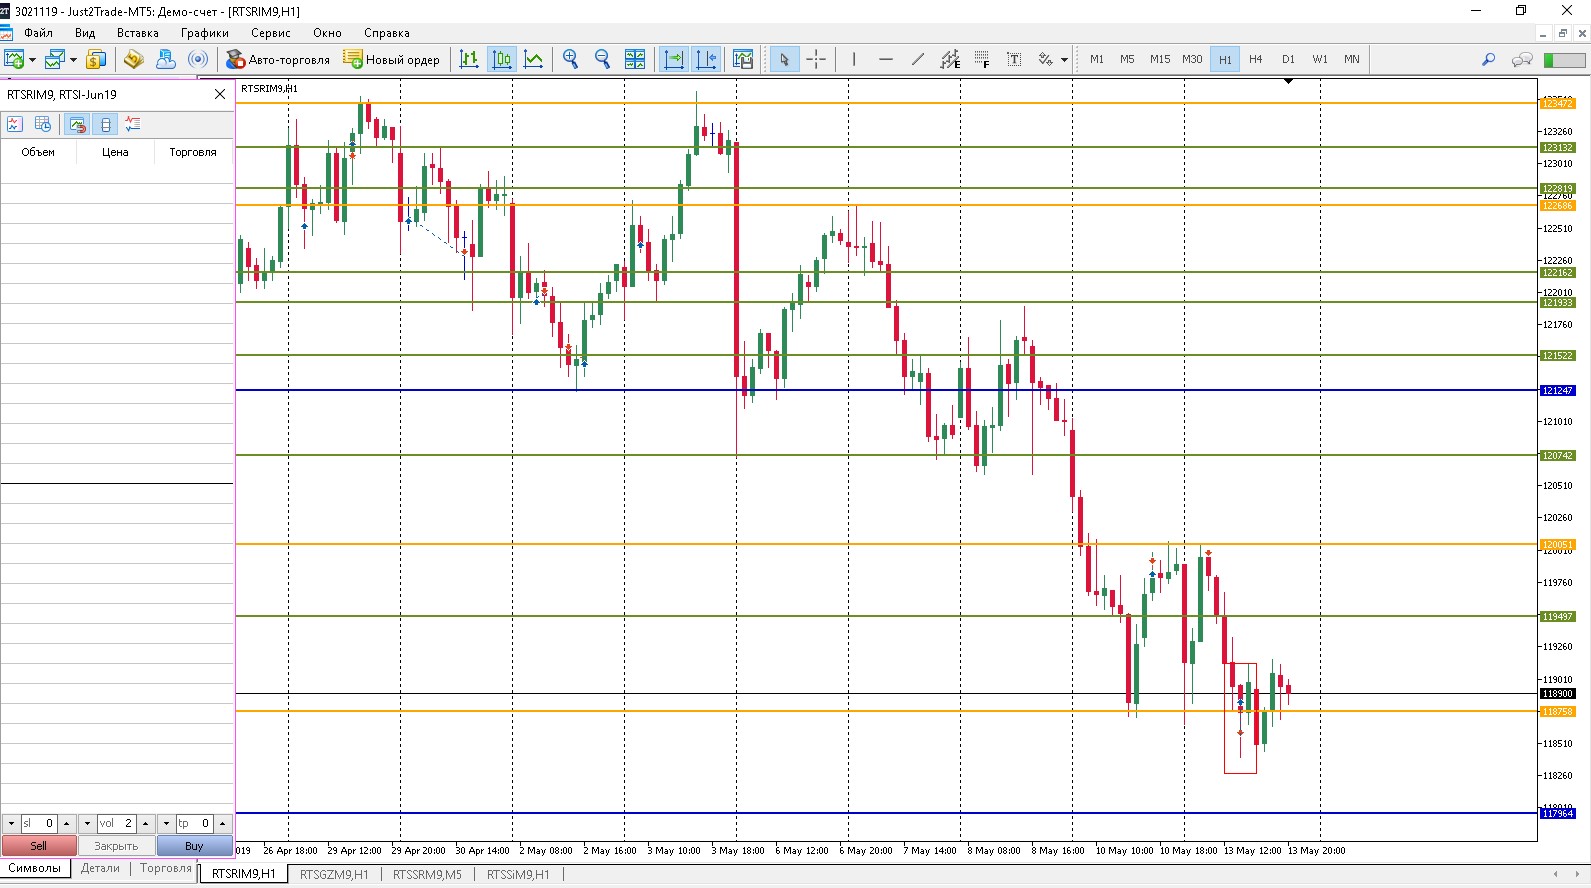Viewport: 1591px width, 888px height.
Task: Toggle Авто-торговля algo trading
Action: 278,59
